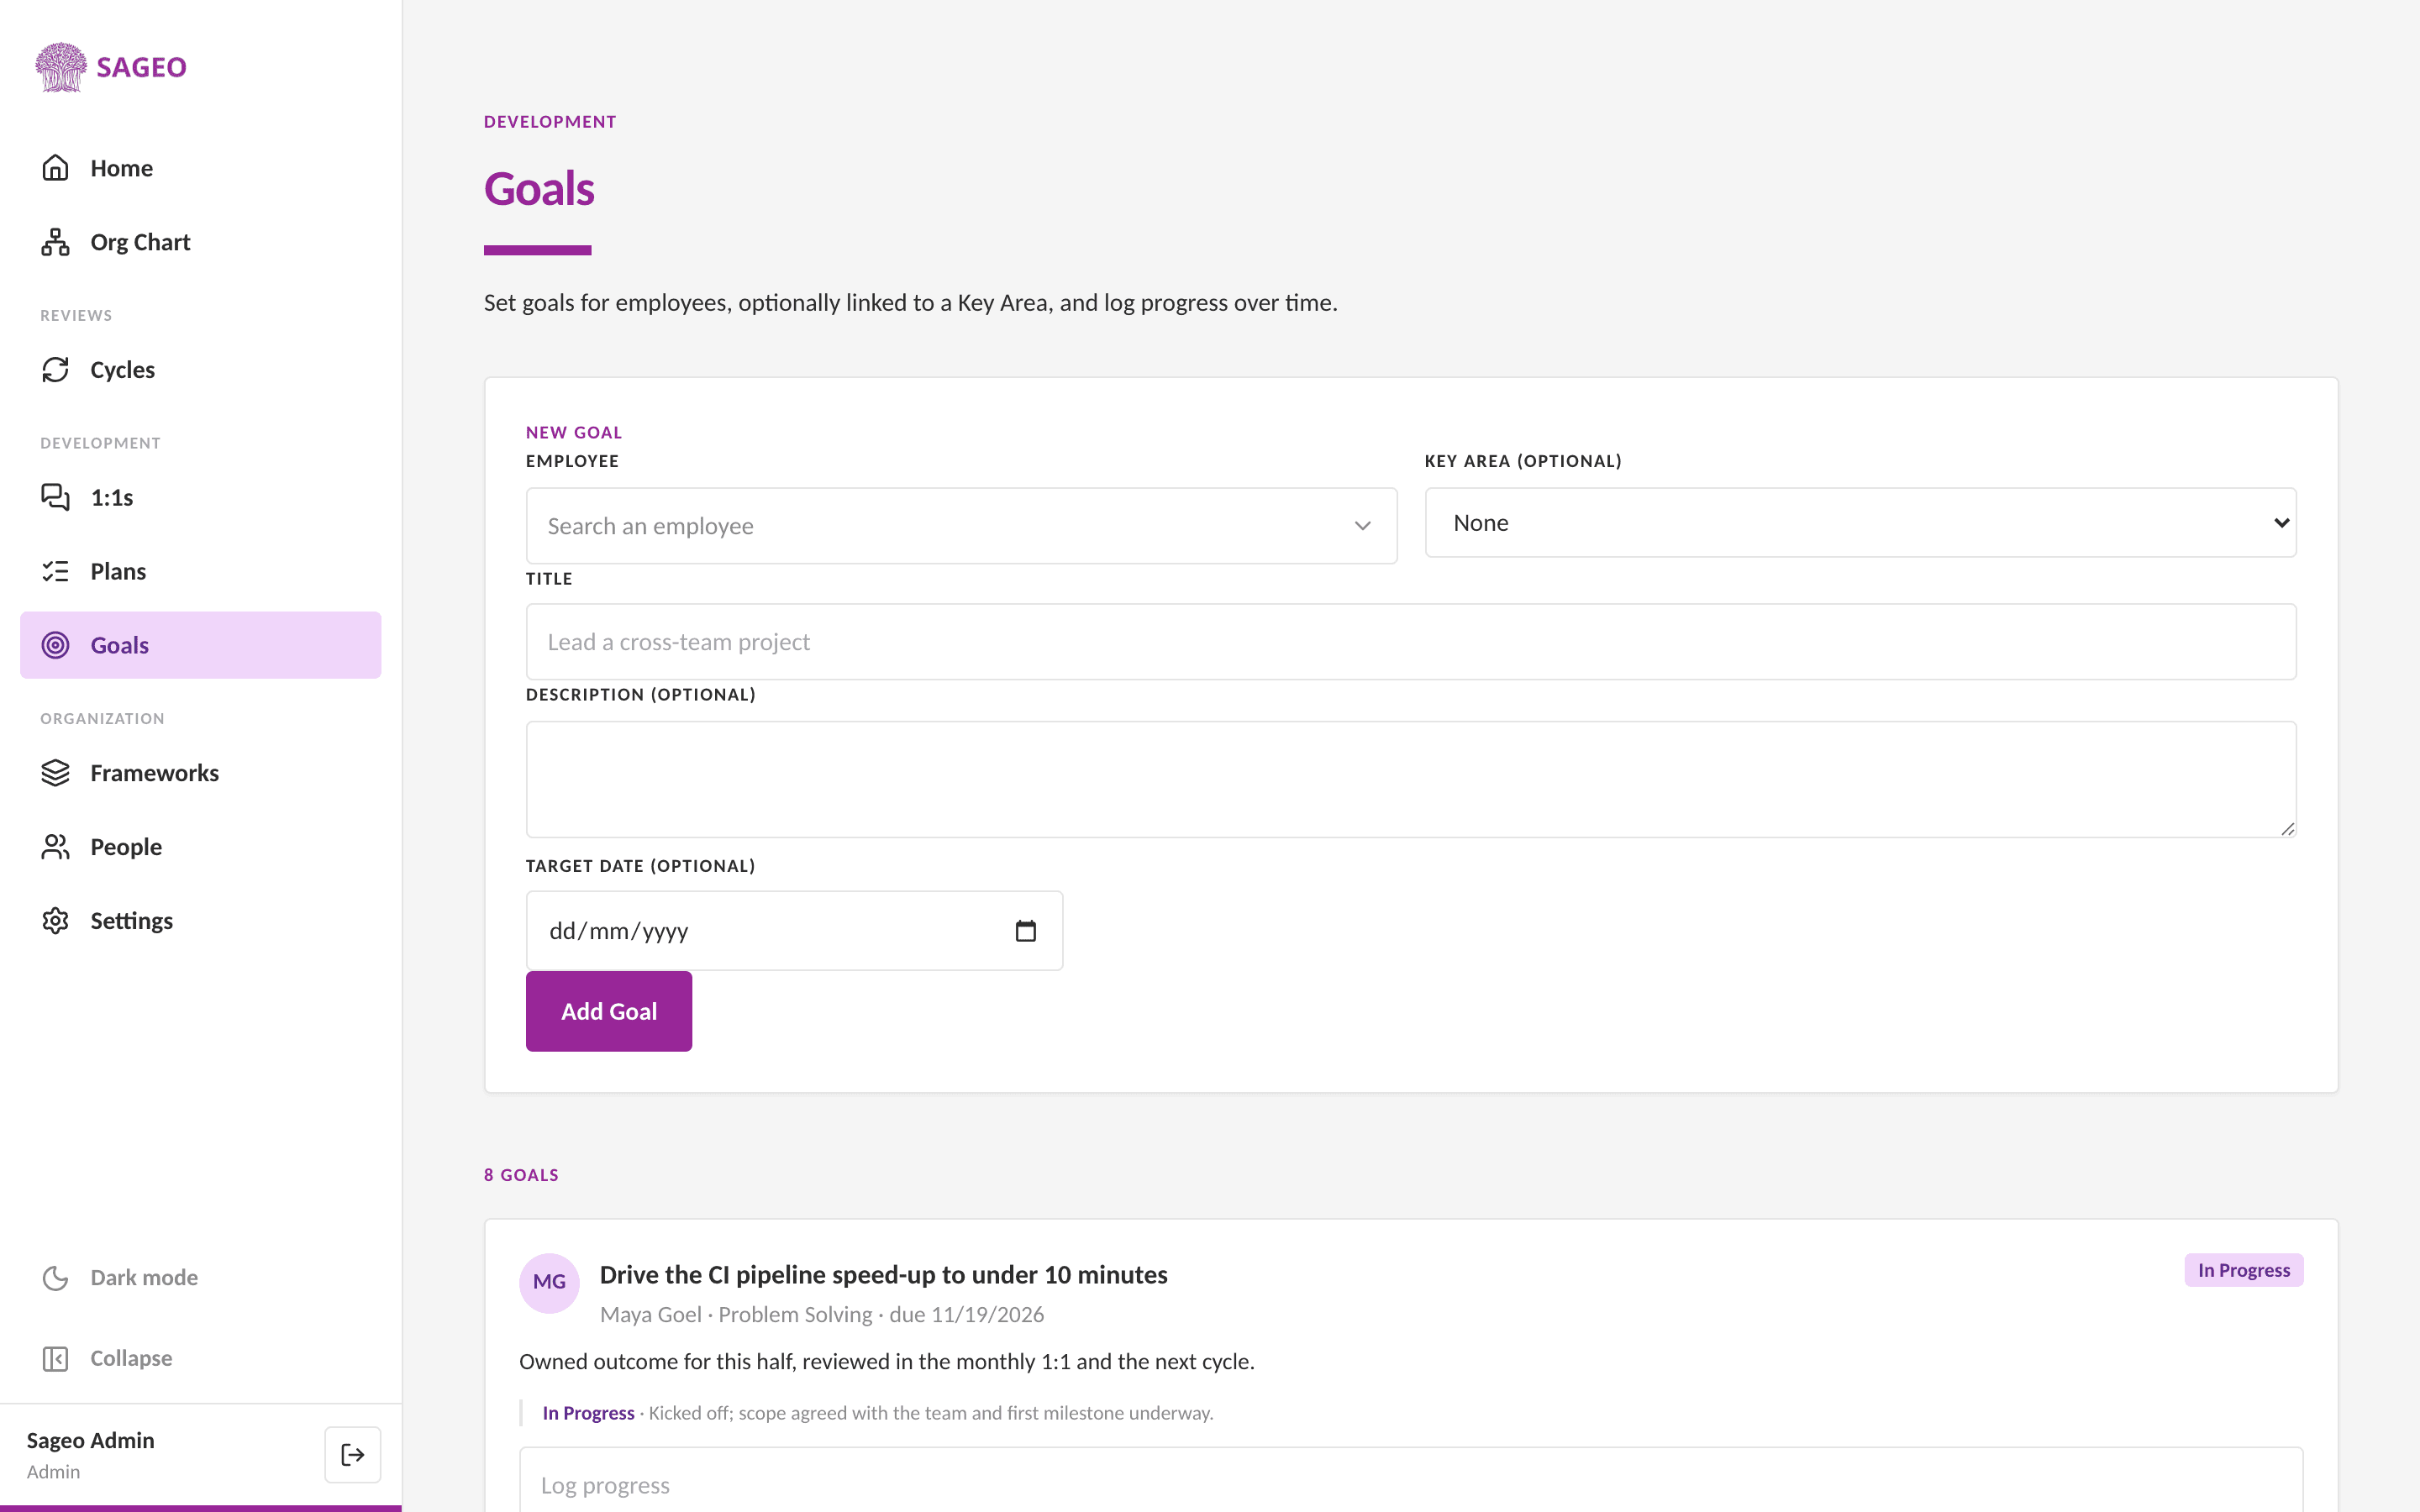Open Plans menu label
The image size is (2420, 1512).
coord(118,571)
